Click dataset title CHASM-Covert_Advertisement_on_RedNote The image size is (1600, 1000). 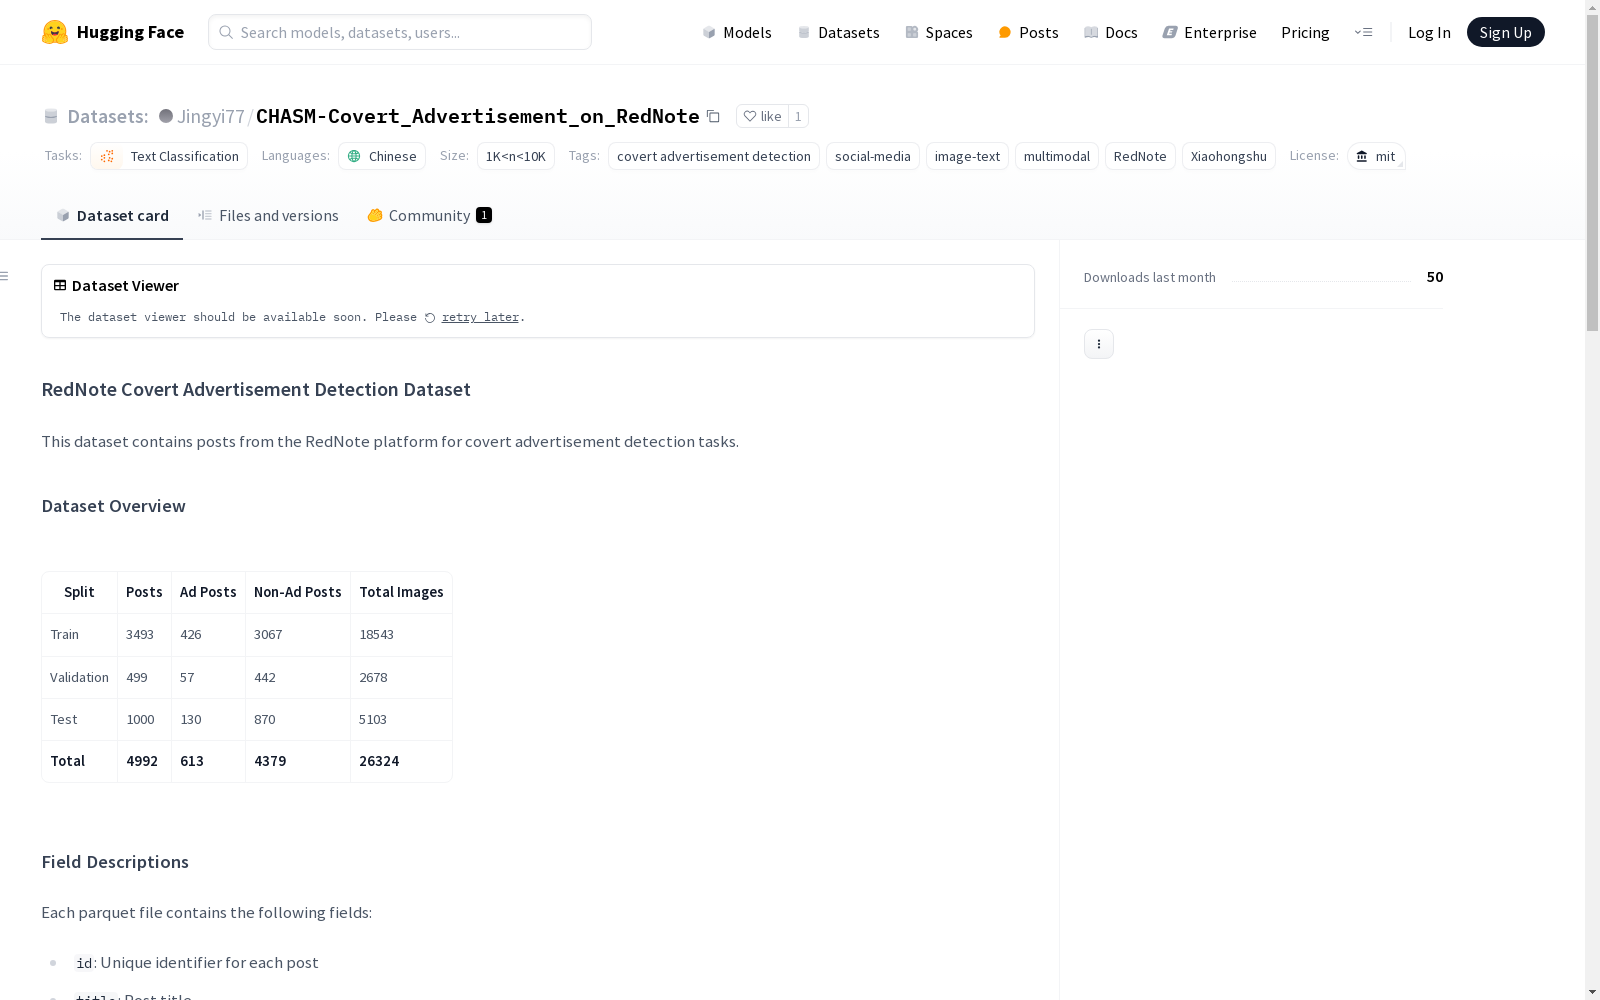pos(477,116)
